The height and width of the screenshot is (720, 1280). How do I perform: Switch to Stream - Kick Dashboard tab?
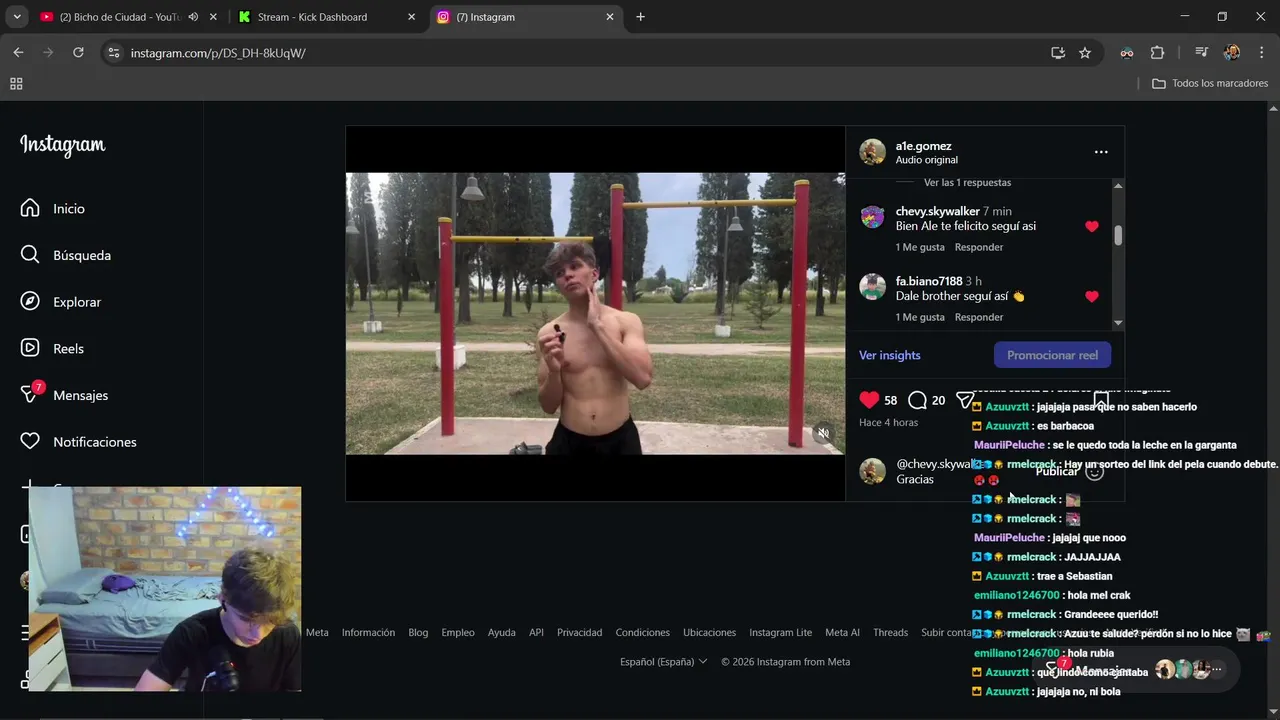327,17
